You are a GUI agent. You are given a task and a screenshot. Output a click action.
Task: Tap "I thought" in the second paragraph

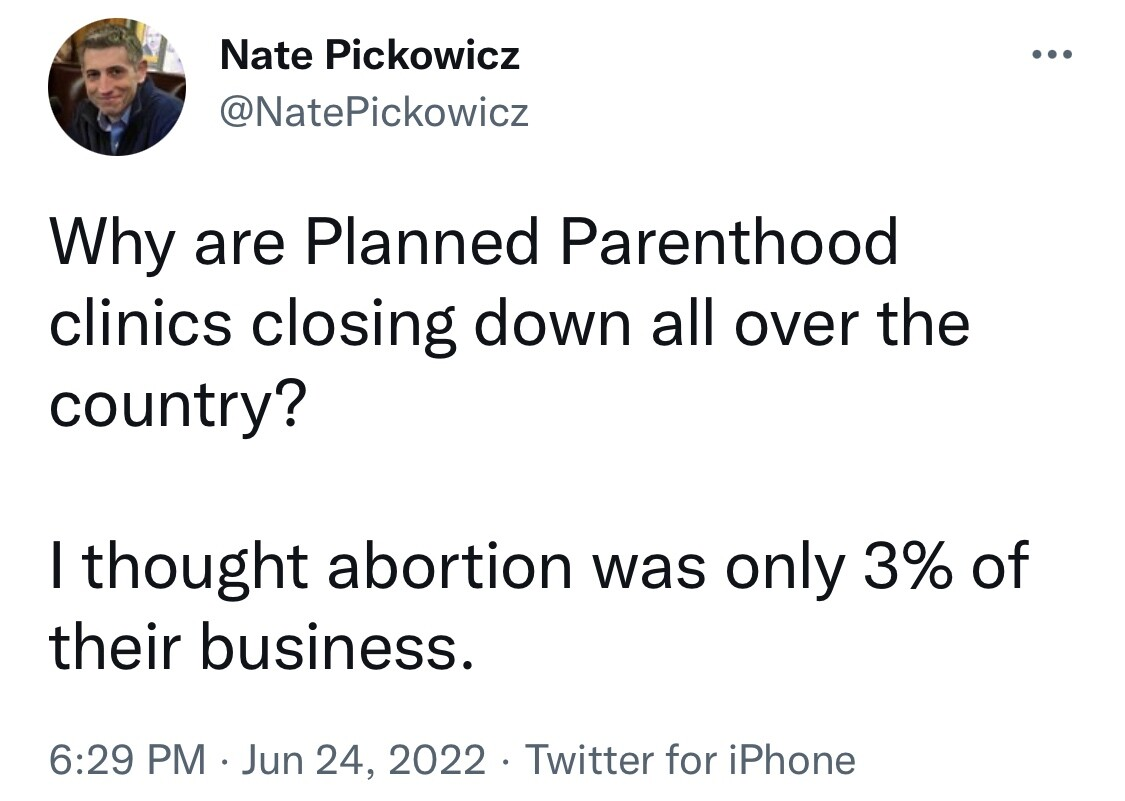pos(180,567)
